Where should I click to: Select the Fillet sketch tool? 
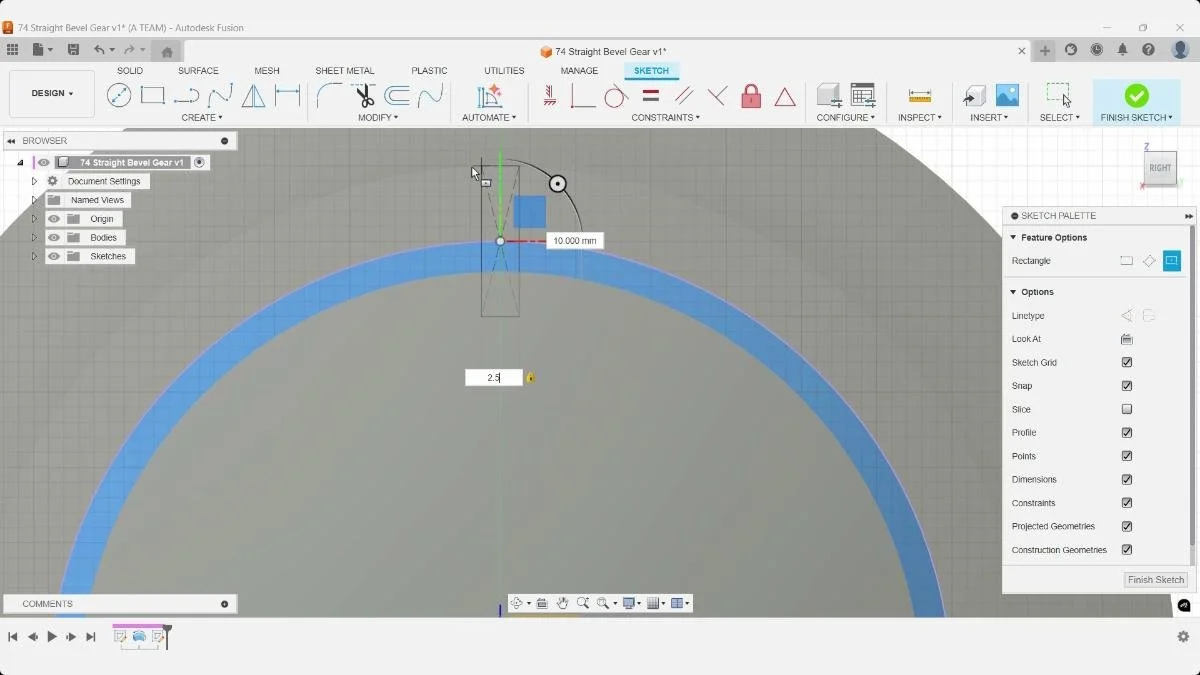tap(329, 96)
